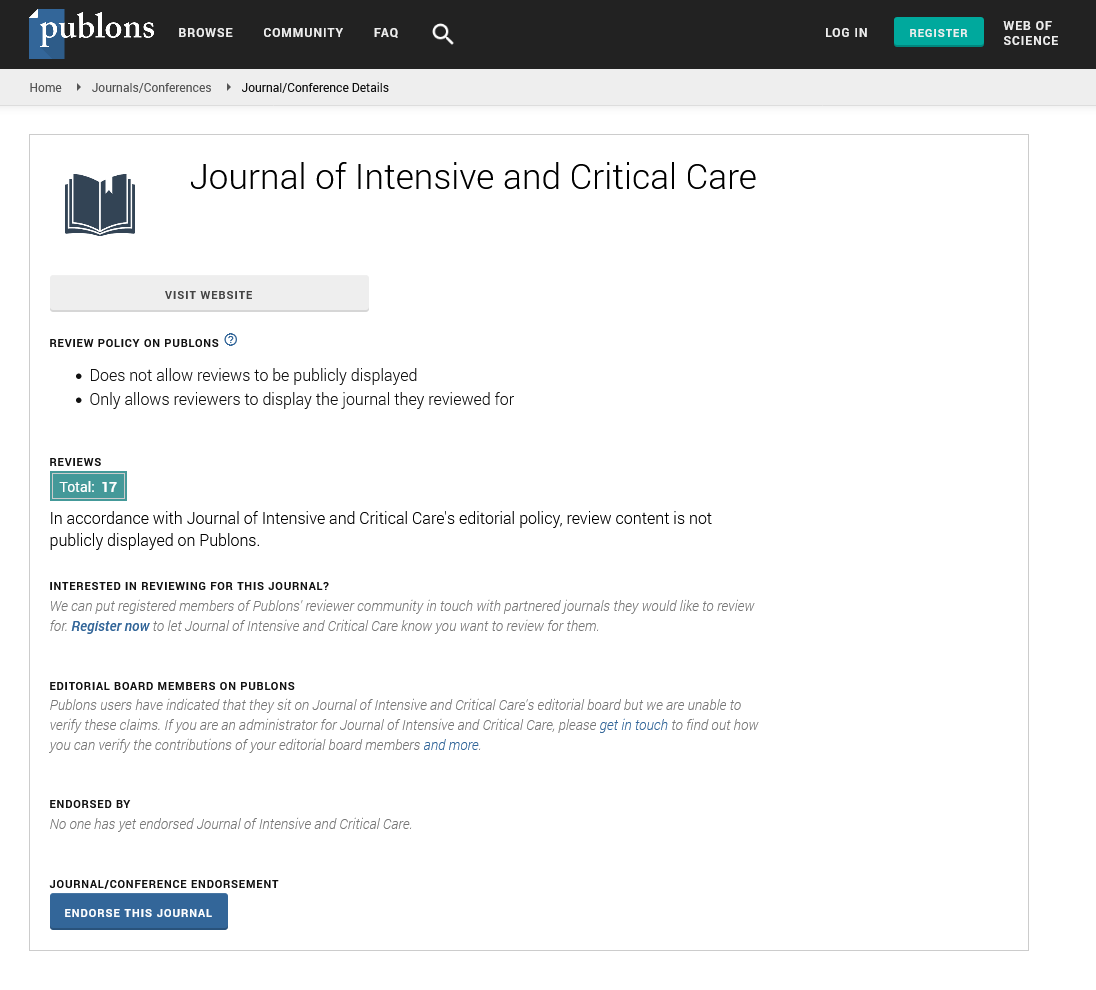Viewport: 1096px width, 990px height.
Task: Click the review policy help icon
Action: point(231,340)
